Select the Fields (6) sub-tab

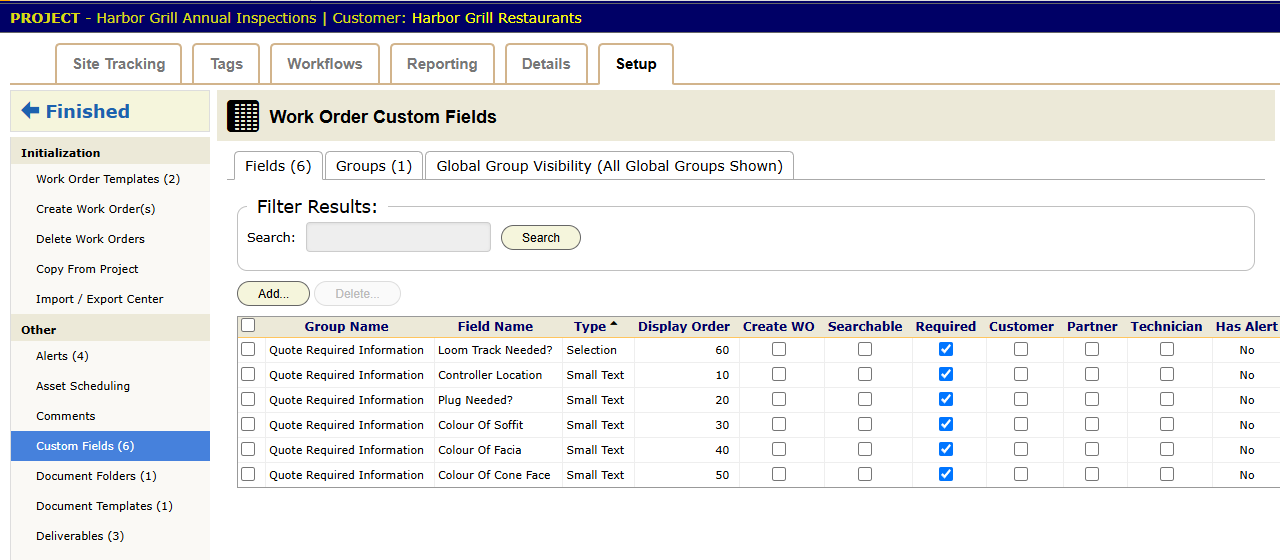point(278,166)
